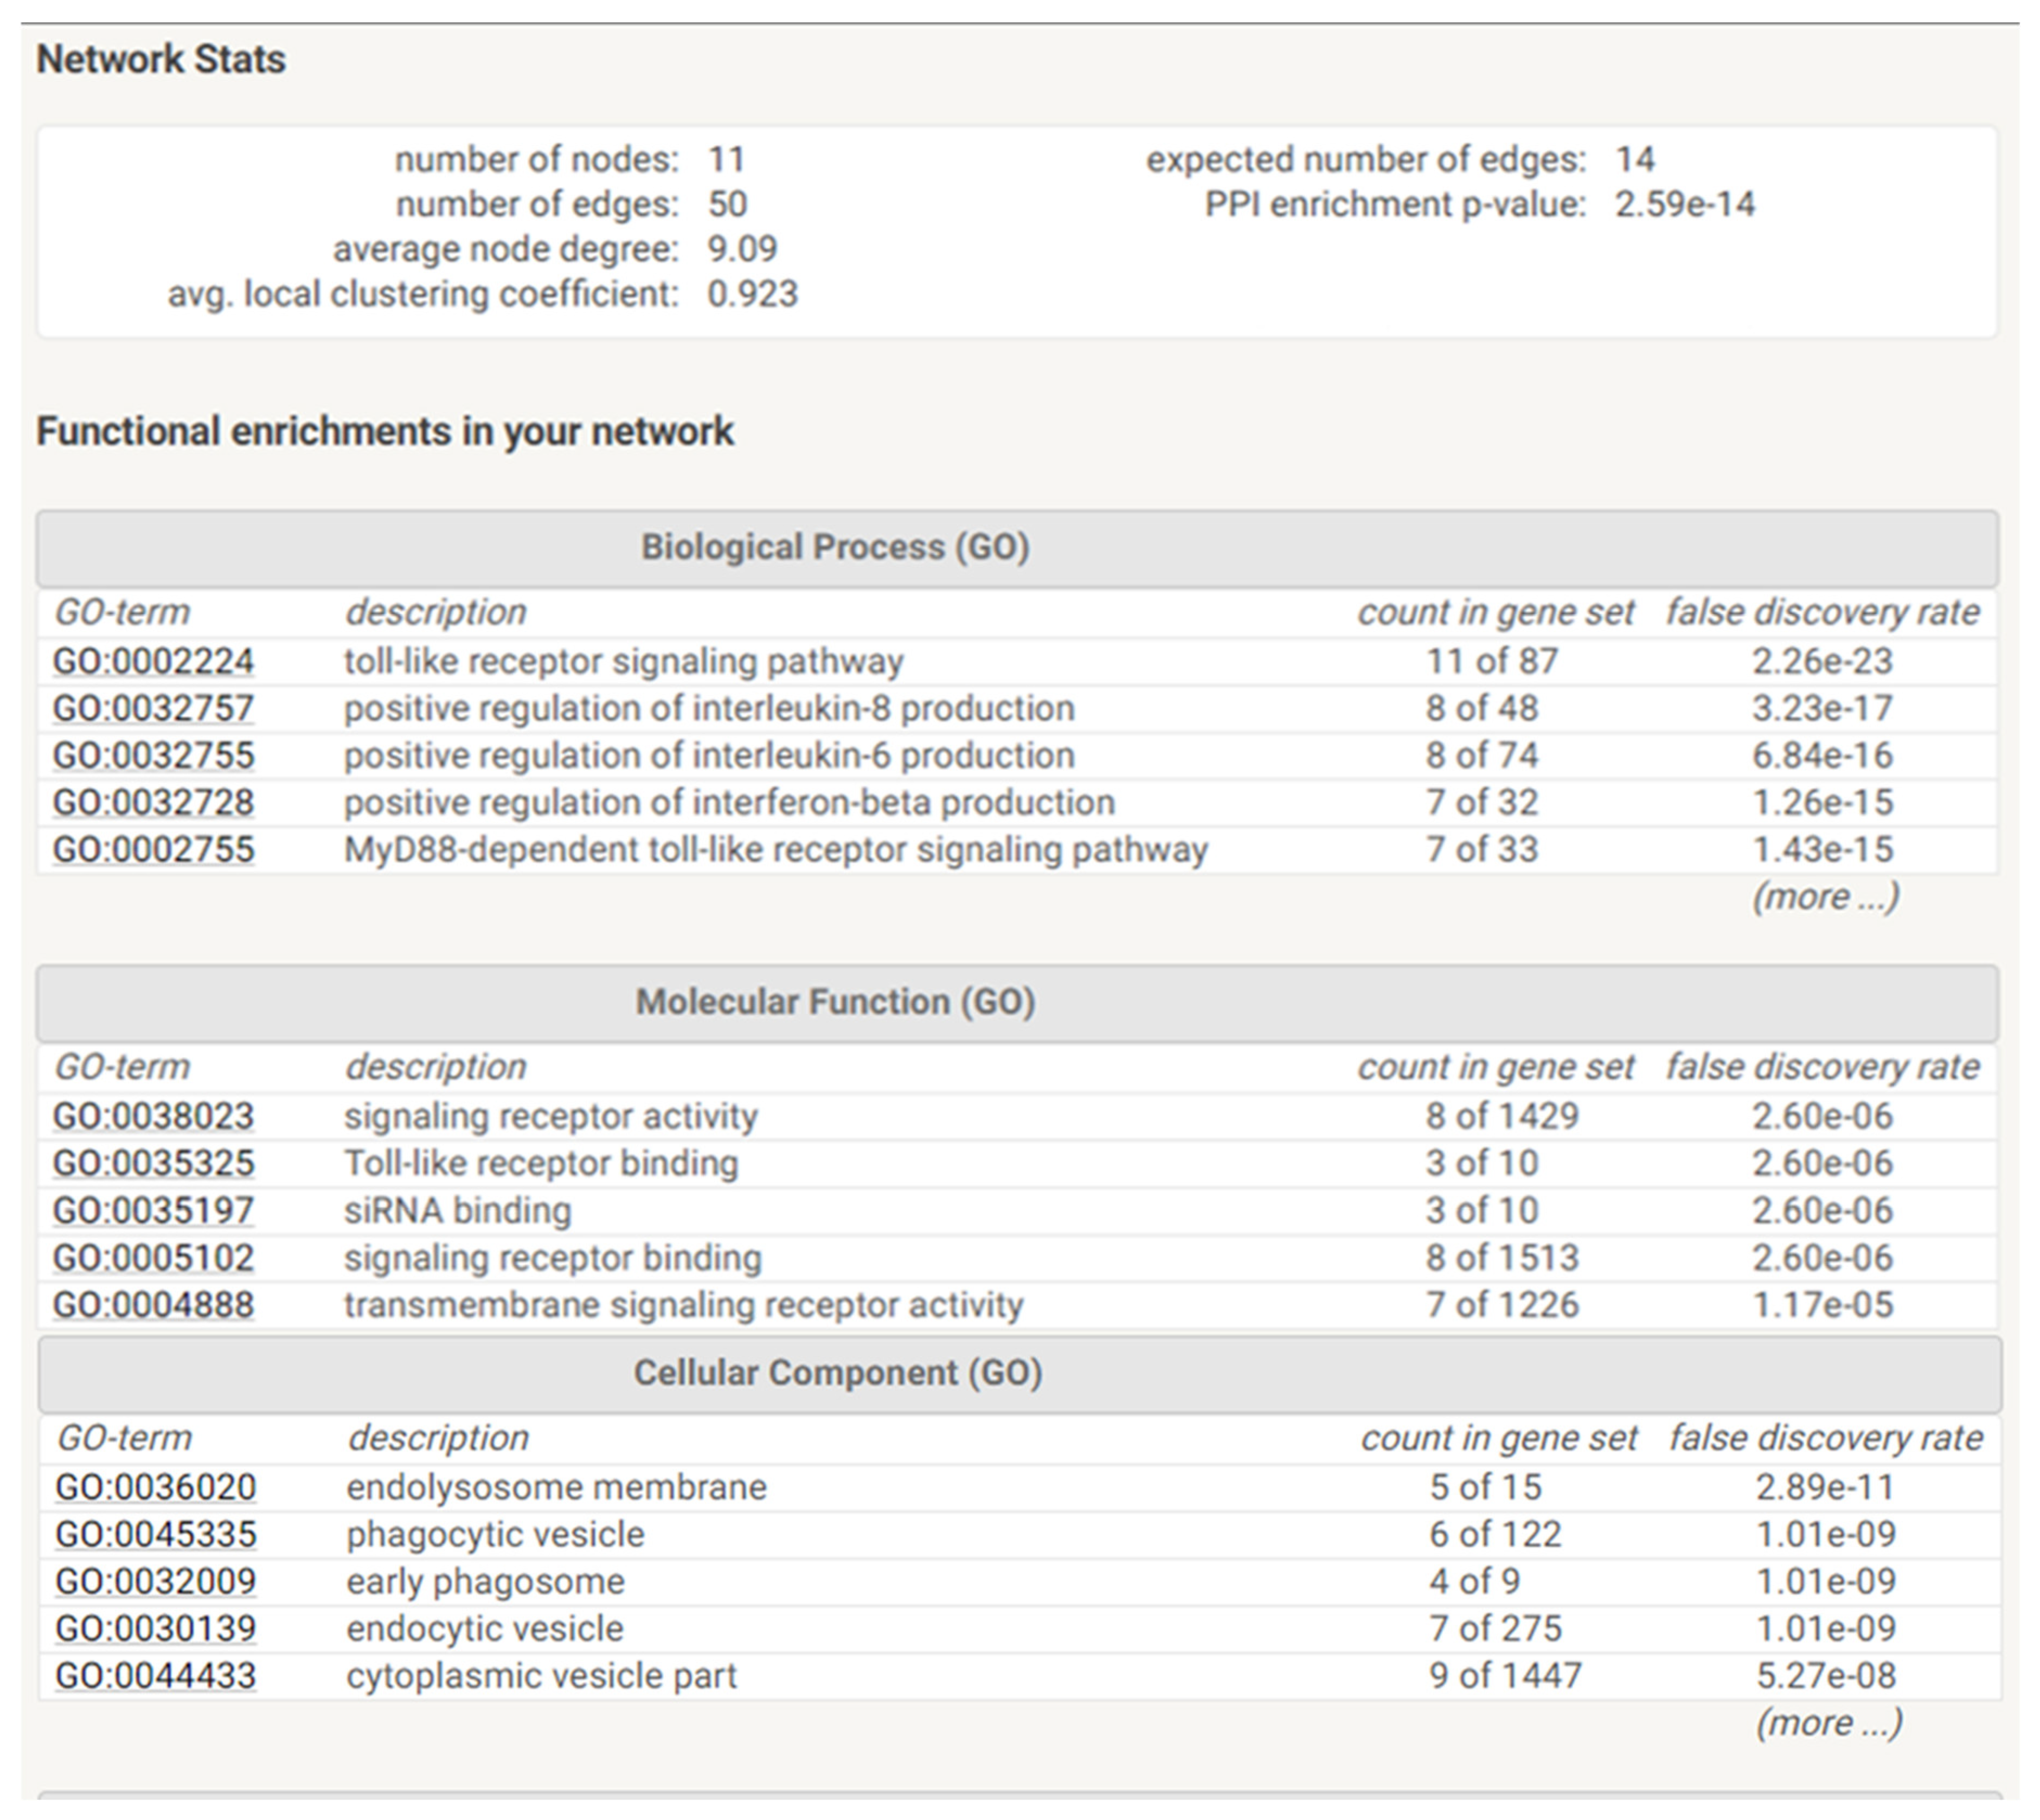The height and width of the screenshot is (1820, 2040).
Task: Click the Cellular Component (GO) header
Action: pyautogui.click(x=838, y=1373)
